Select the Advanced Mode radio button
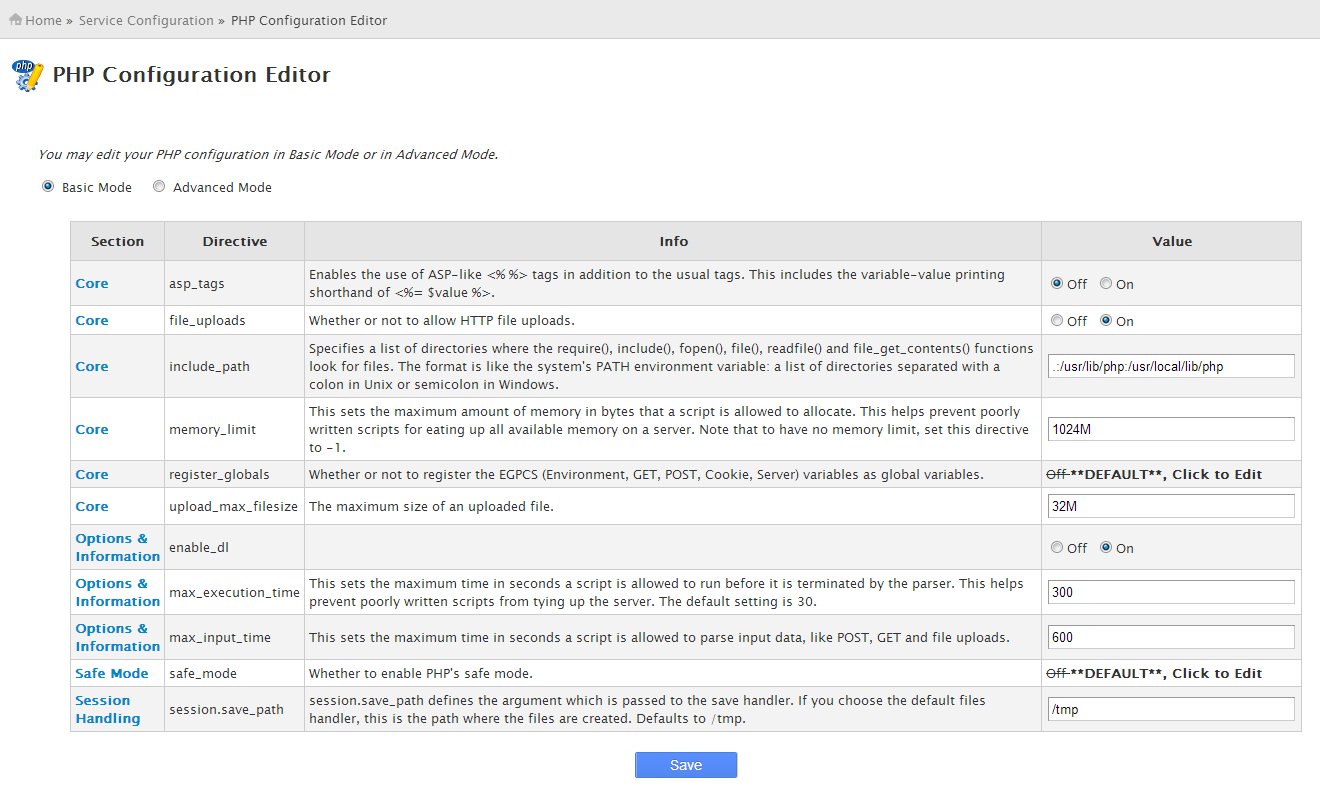1320x795 pixels. (159, 186)
